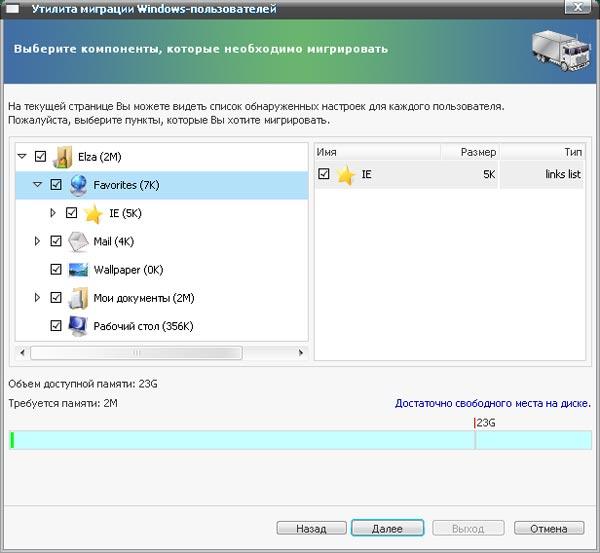
Task: Click the Мои документы folder icon
Action: click(x=78, y=298)
